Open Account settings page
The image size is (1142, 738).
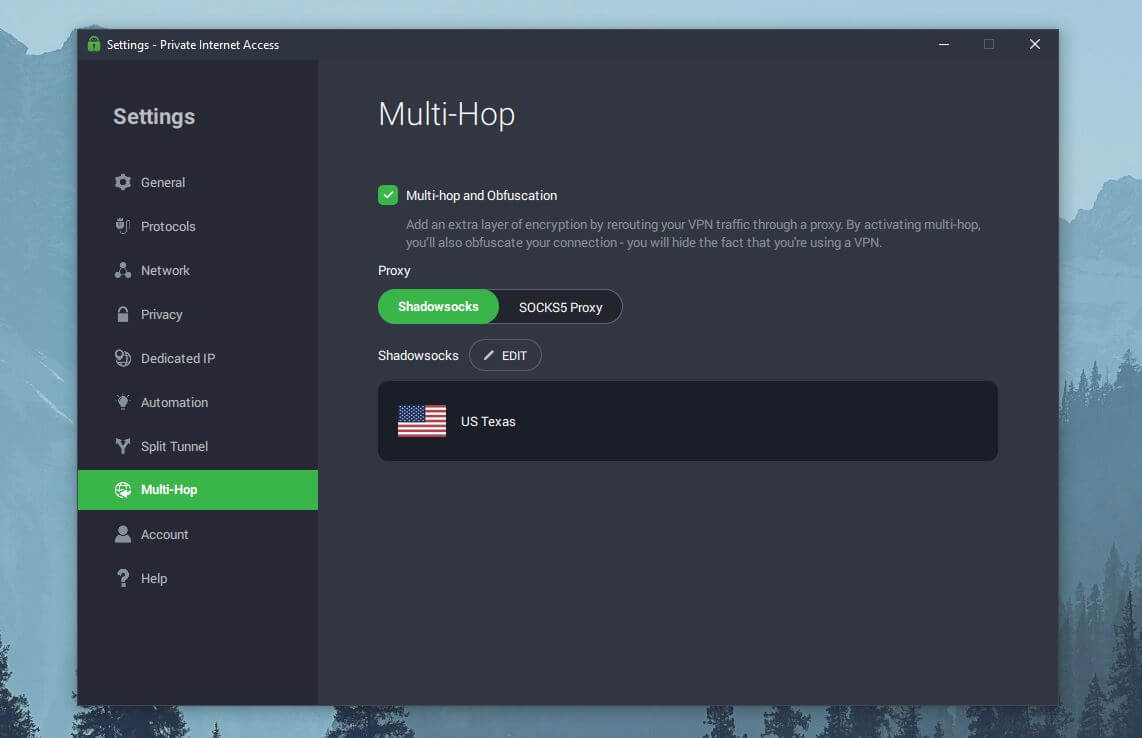pyautogui.click(x=198, y=534)
